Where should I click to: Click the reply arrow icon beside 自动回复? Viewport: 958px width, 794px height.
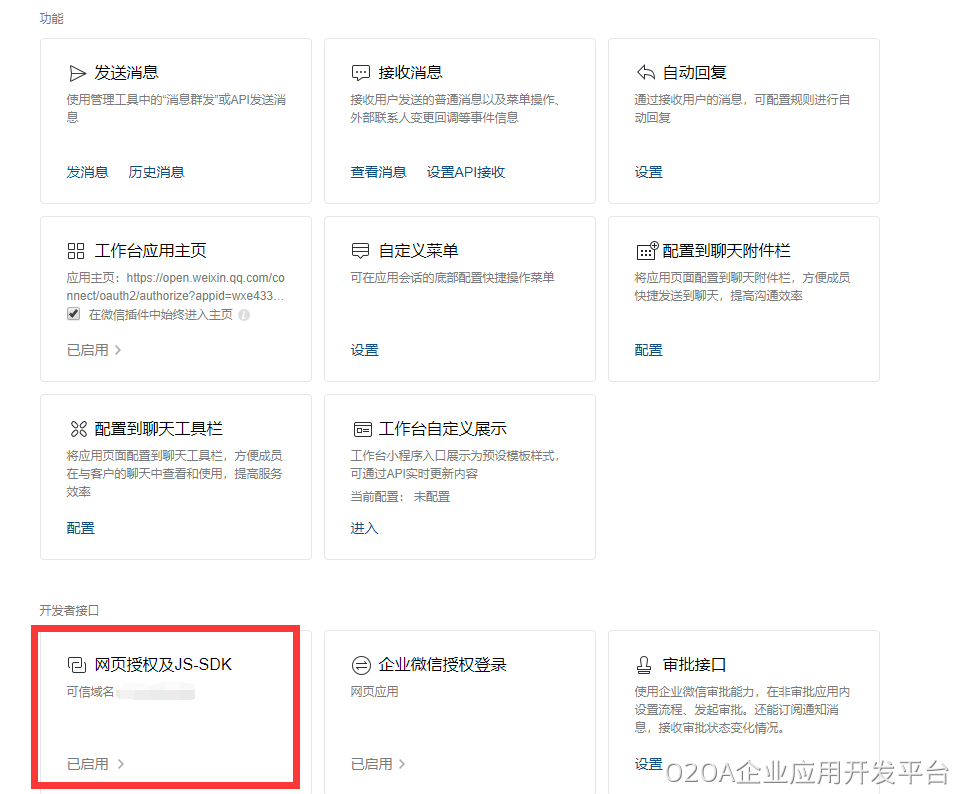[645, 73]
